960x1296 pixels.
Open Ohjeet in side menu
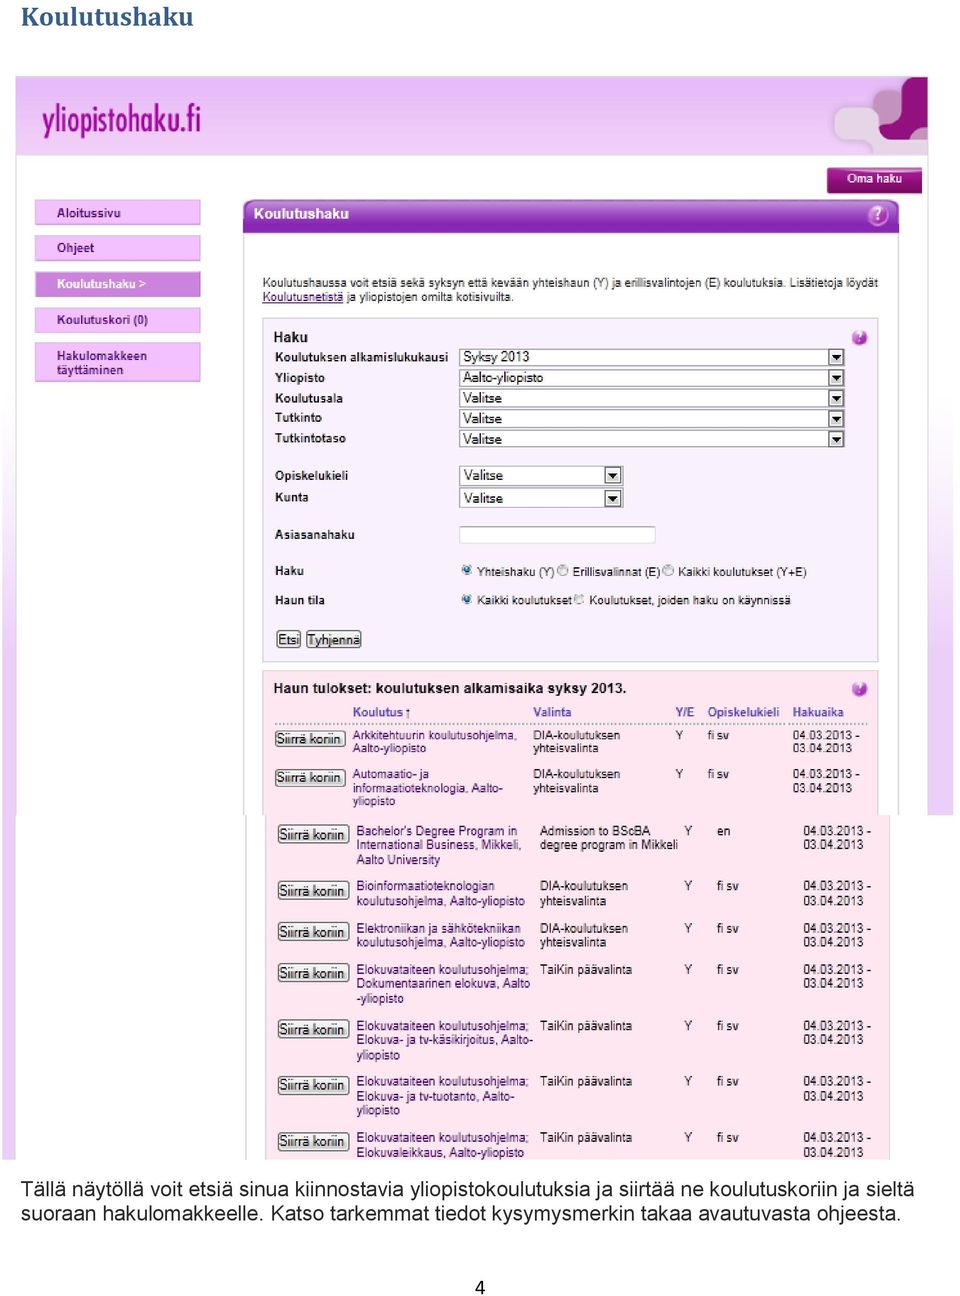(117, 248)
